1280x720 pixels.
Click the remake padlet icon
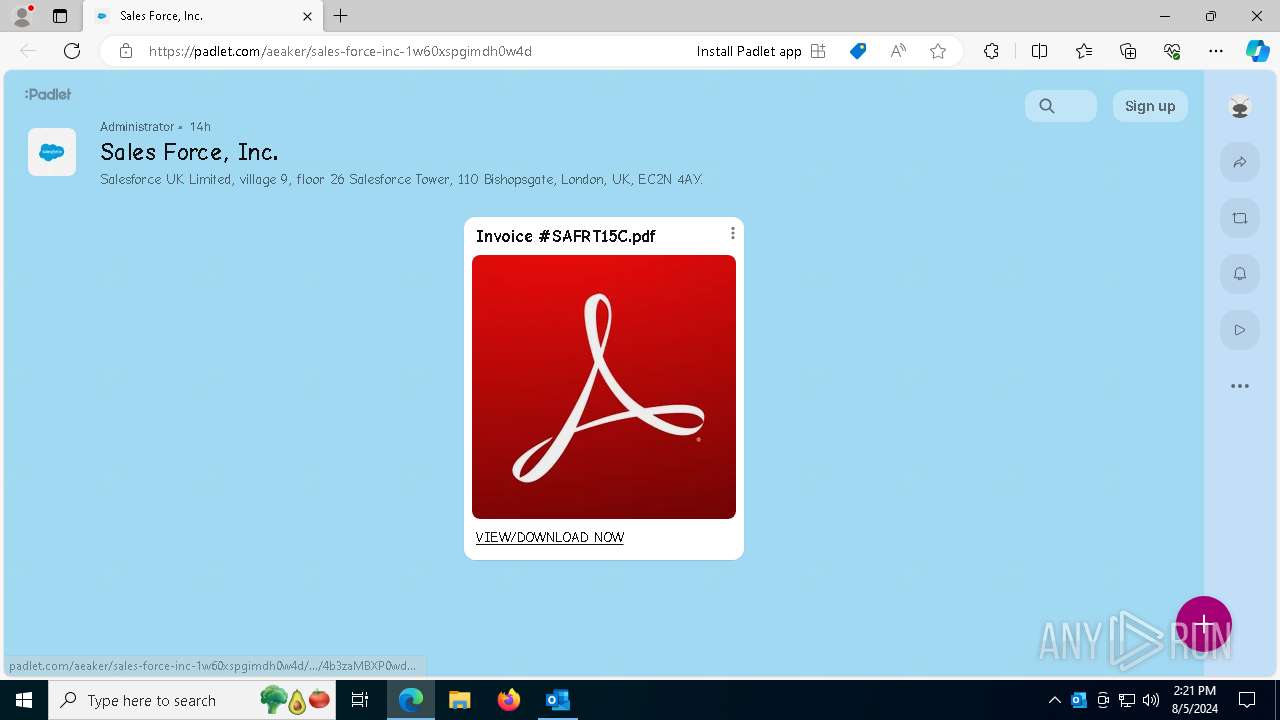tap(1240, 218)
